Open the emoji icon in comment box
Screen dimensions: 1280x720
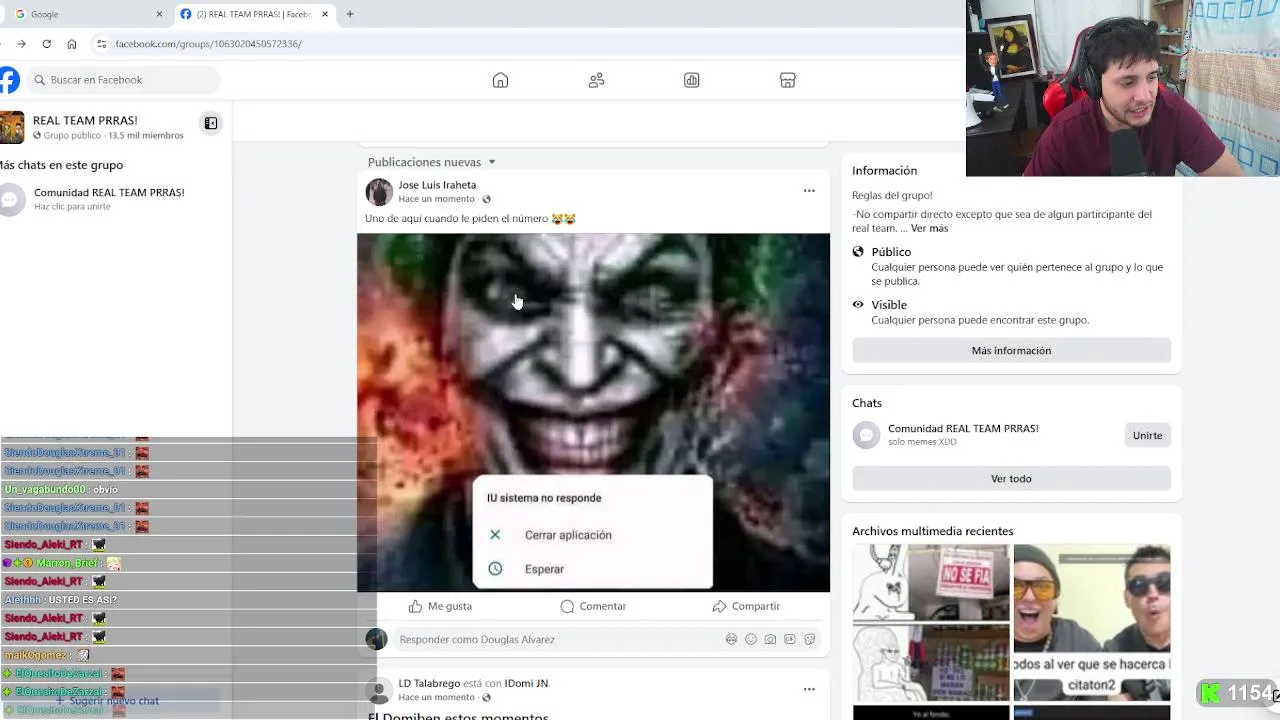[751, 639]
